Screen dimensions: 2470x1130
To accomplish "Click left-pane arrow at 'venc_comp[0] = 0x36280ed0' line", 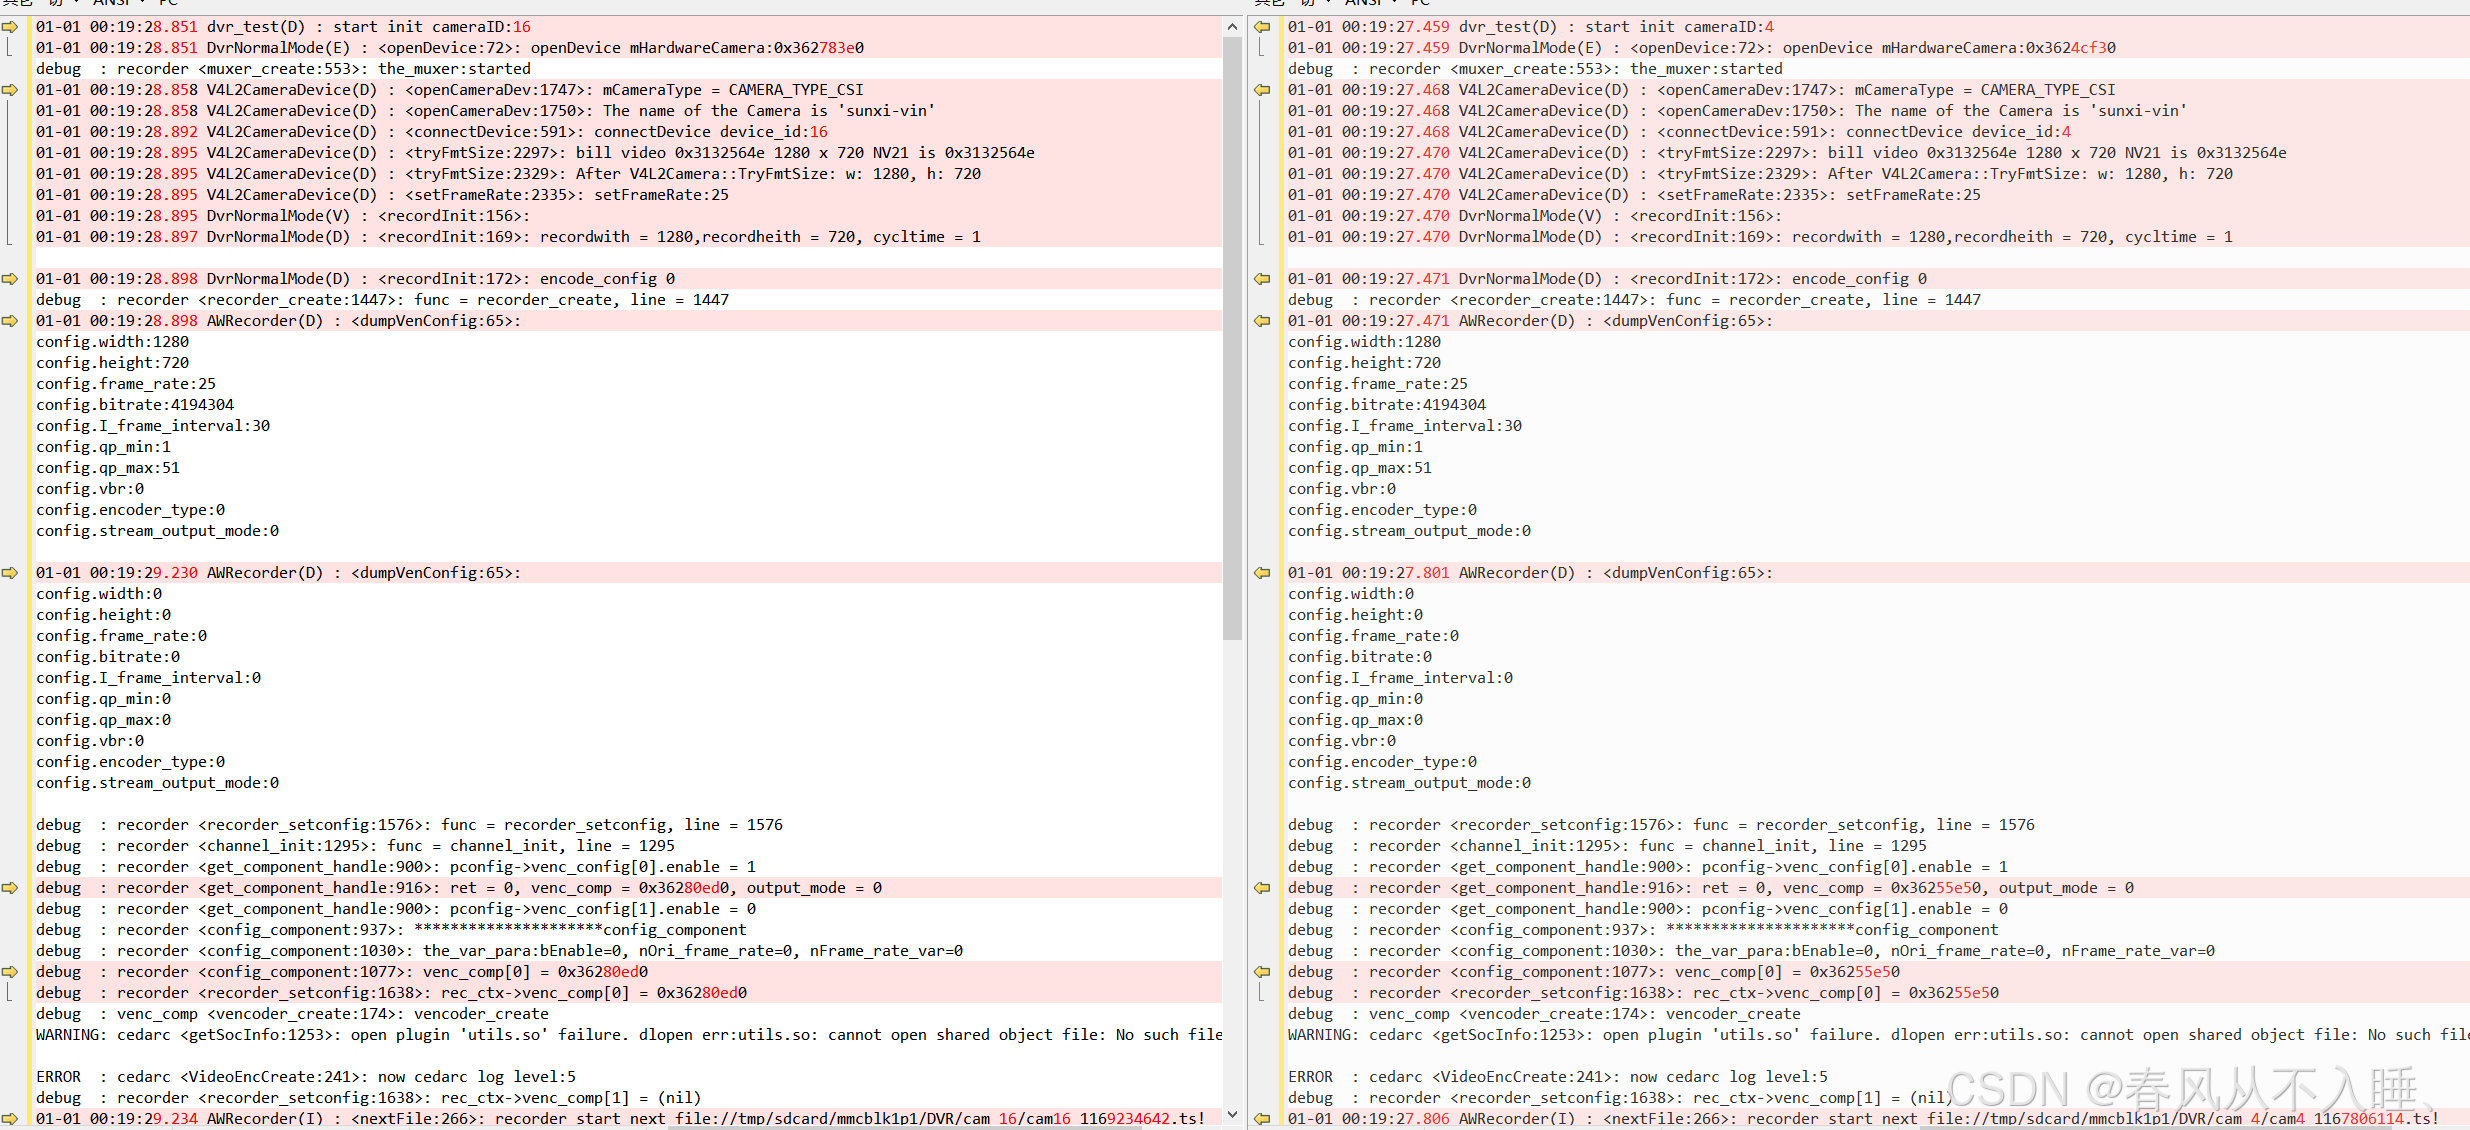I will point(10,972).
